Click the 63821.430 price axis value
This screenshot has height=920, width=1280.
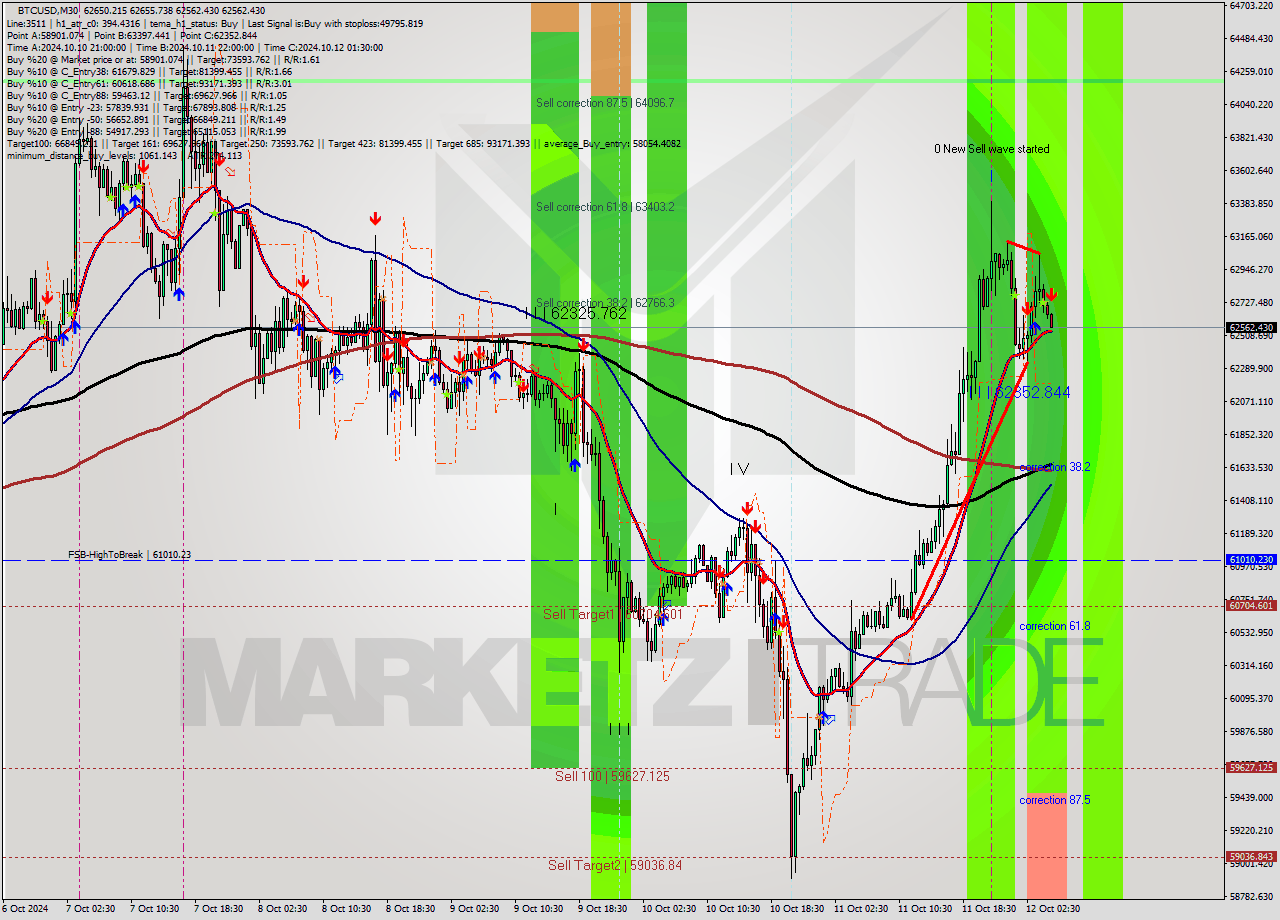point(1251,137)
